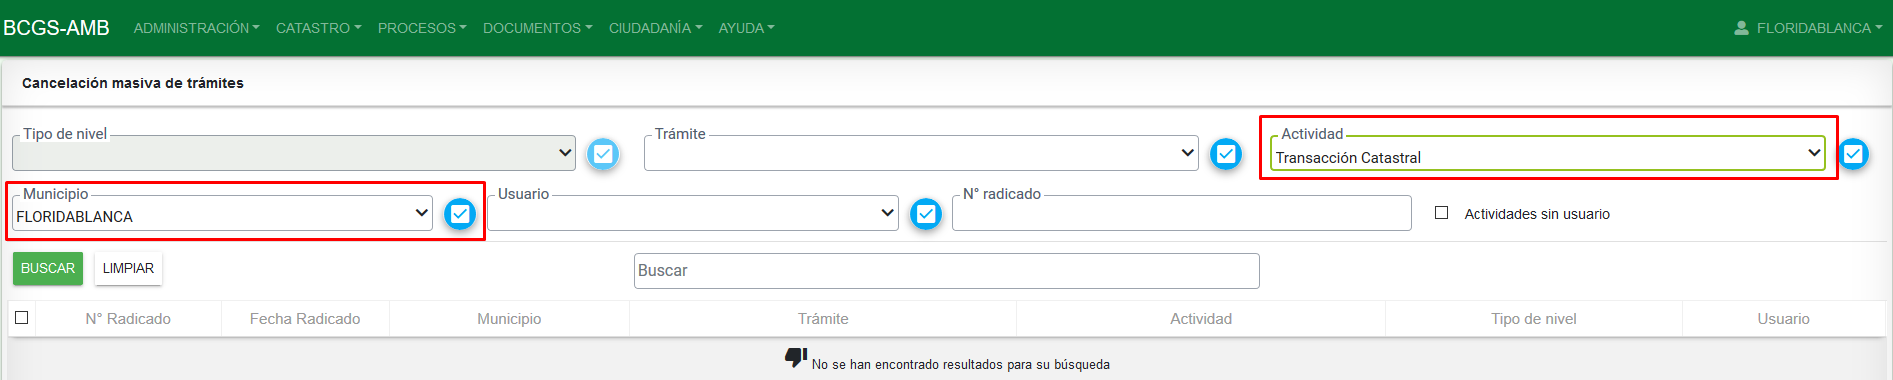Screen dimensions: 1893x380
Task: Enable Actividades sin usuario checkbox
Action: click(x=1441, y=213)
